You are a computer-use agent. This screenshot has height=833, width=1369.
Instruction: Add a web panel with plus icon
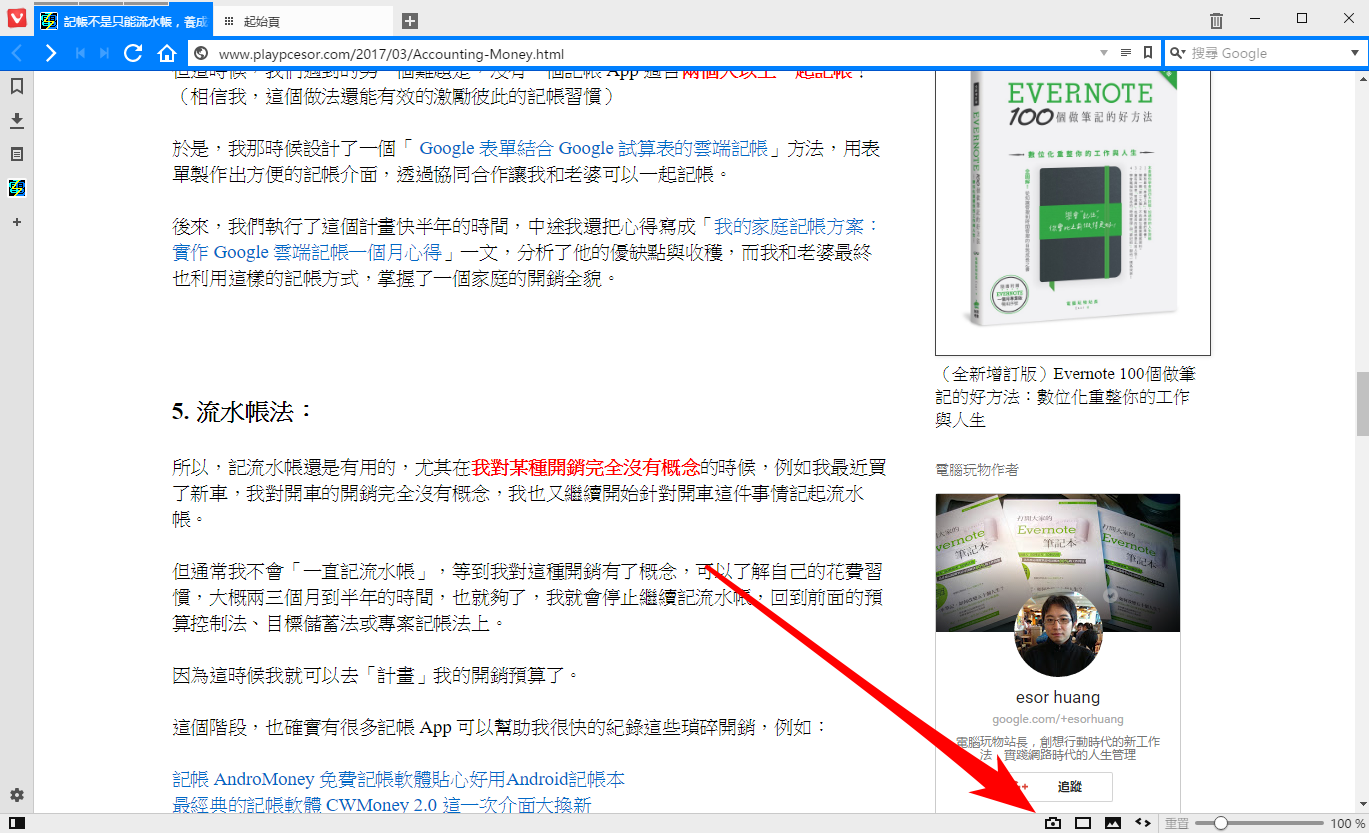(x=17, y=222)
